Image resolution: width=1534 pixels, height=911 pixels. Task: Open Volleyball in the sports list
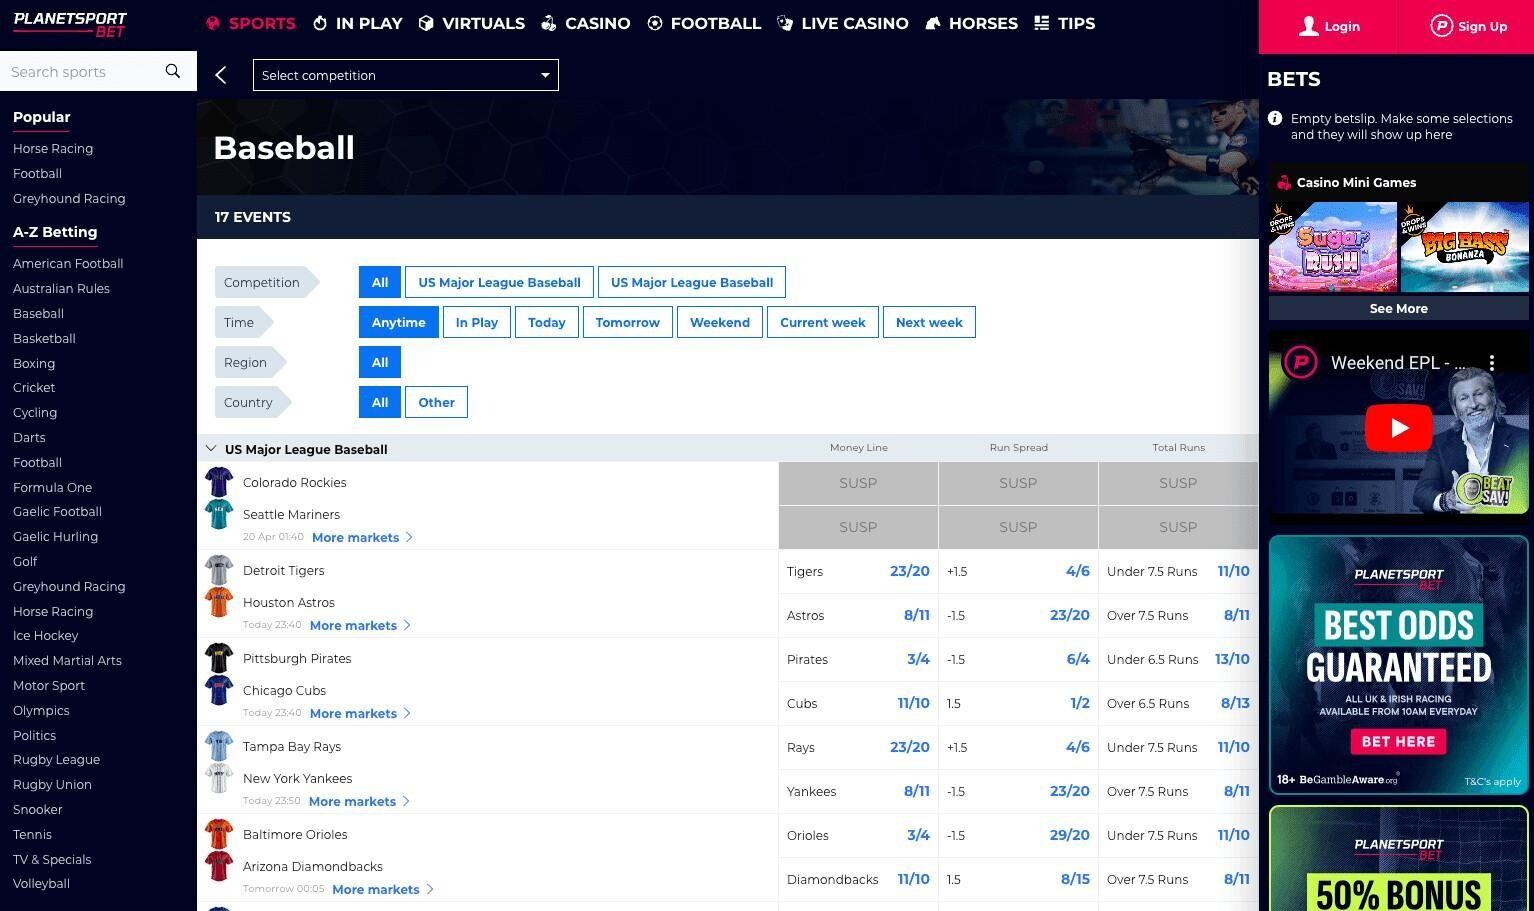41,883
